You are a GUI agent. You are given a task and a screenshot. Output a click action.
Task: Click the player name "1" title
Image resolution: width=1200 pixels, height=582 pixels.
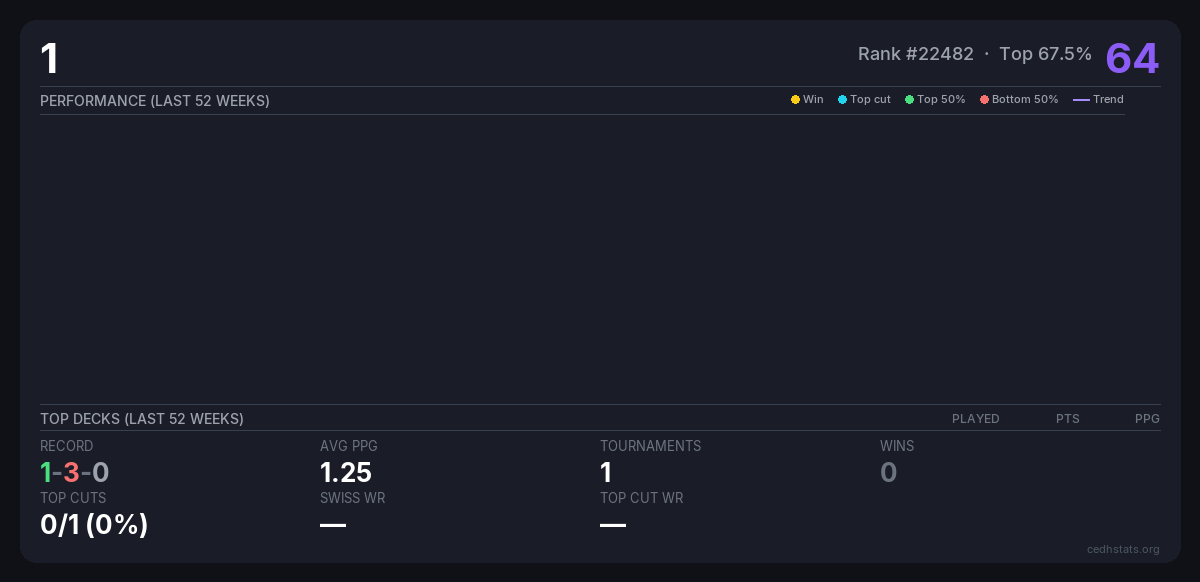click(x=49, y=59)
